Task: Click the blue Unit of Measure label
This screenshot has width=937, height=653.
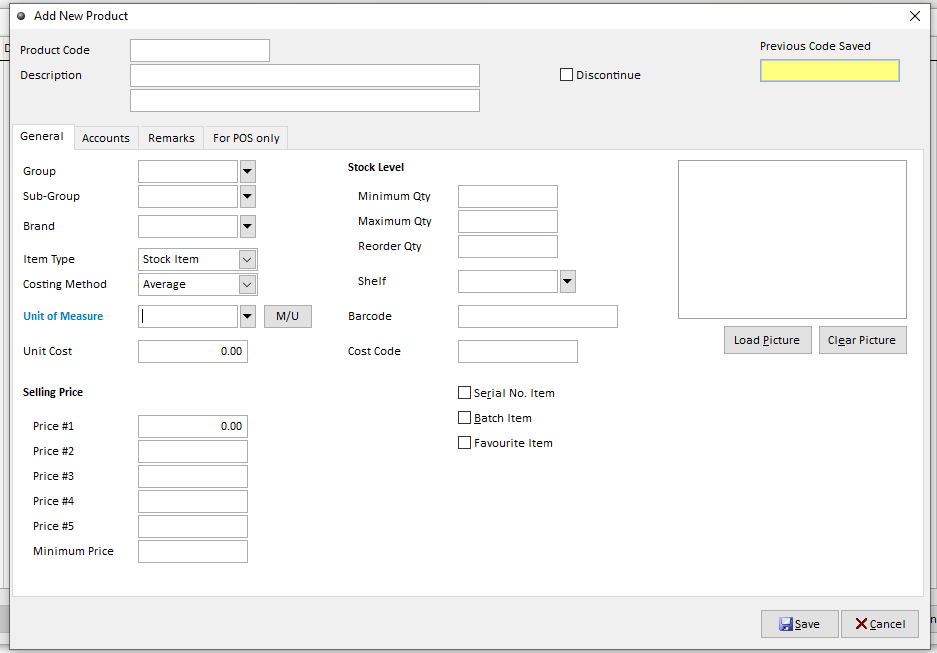Action: coord(63,316)
